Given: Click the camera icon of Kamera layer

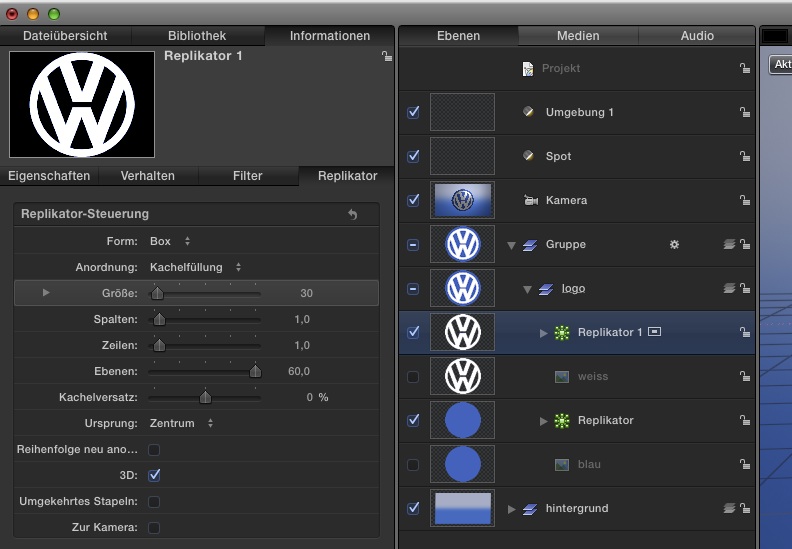Looking at the screenshot, I should point(530,201).
